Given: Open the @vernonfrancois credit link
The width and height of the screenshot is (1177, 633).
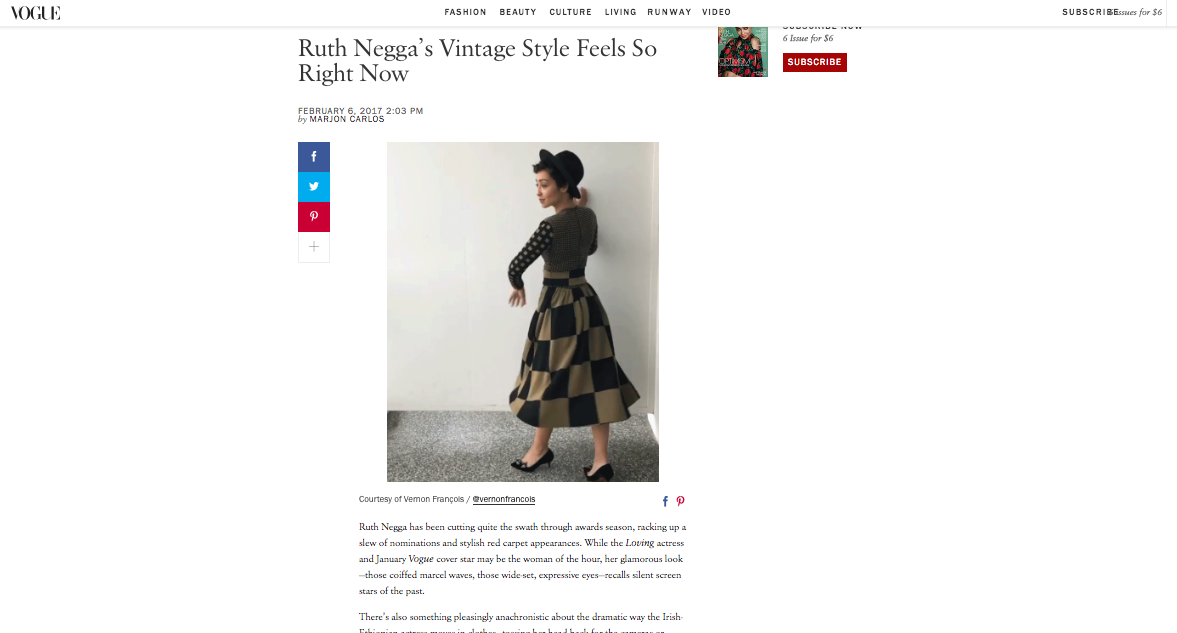Looking at the screenshot, I should click(504, 499).
